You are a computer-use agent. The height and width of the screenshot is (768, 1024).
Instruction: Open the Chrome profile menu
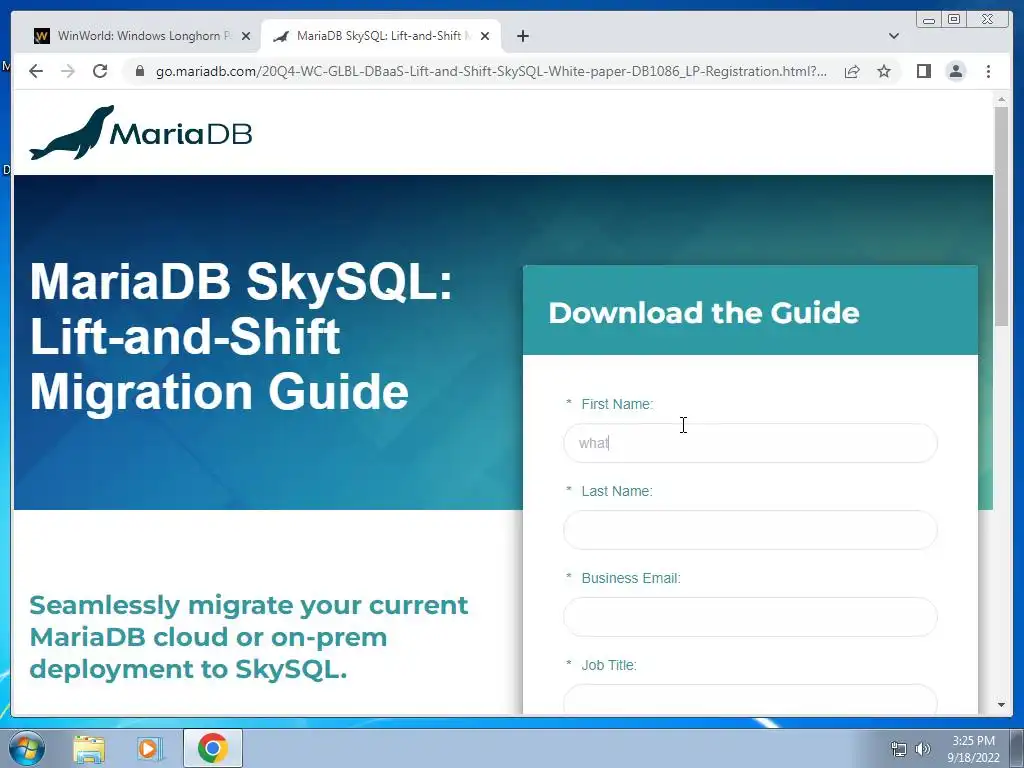pos(955,71)
